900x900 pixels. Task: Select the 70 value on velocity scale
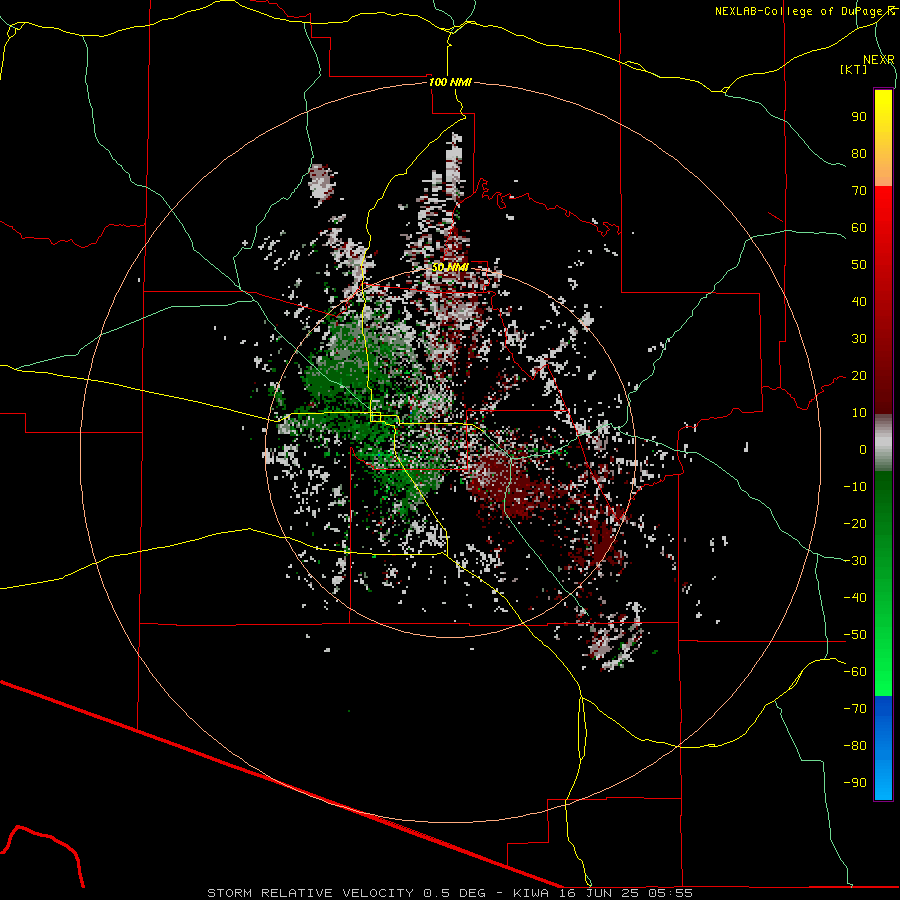click(x=859, y=191)
